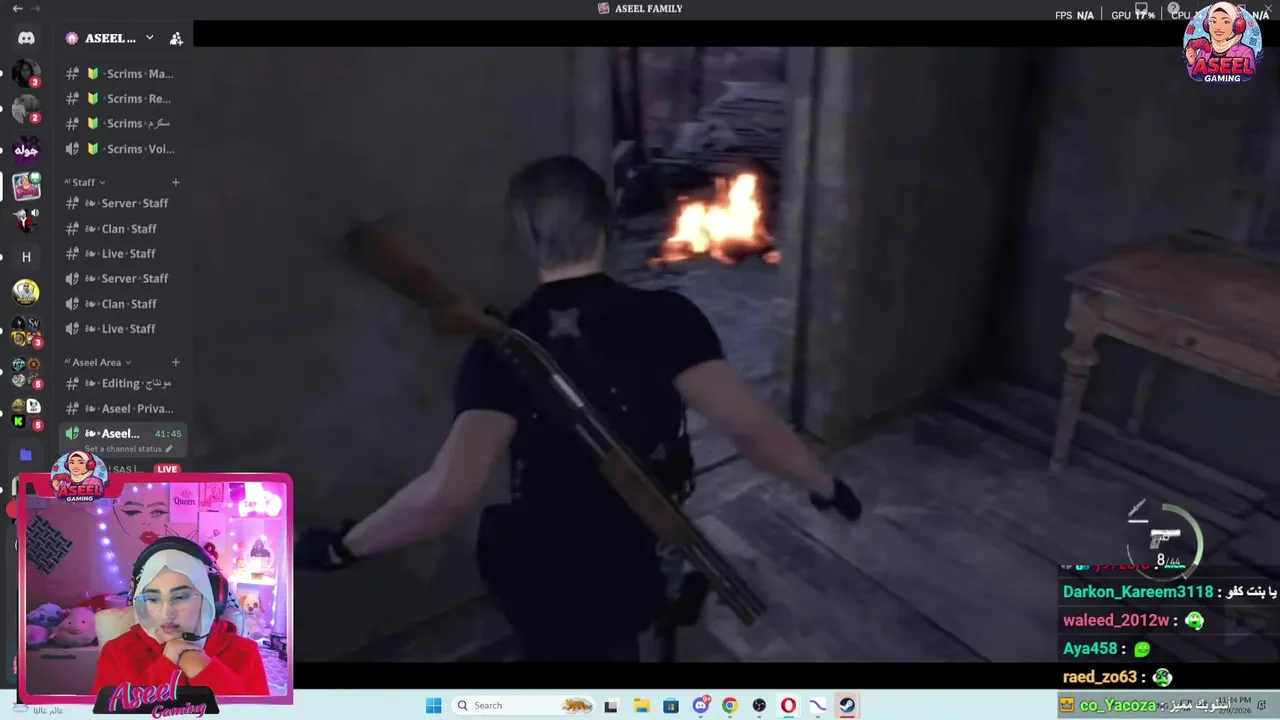Create a channel with Staff category plus
The width and height of the screenshot is (1280, 720).
coord(176,182)
